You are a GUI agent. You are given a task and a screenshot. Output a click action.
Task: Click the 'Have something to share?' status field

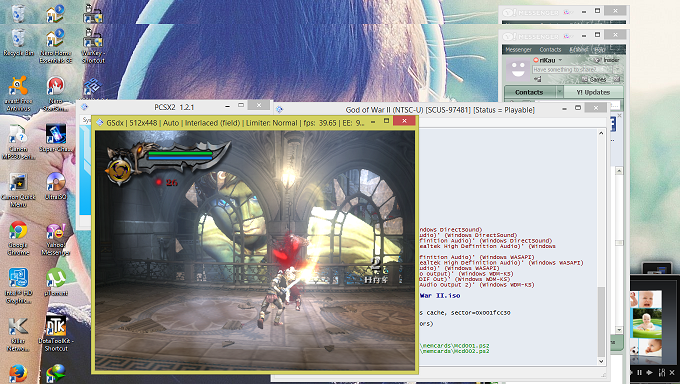click(x=572, y=69)
